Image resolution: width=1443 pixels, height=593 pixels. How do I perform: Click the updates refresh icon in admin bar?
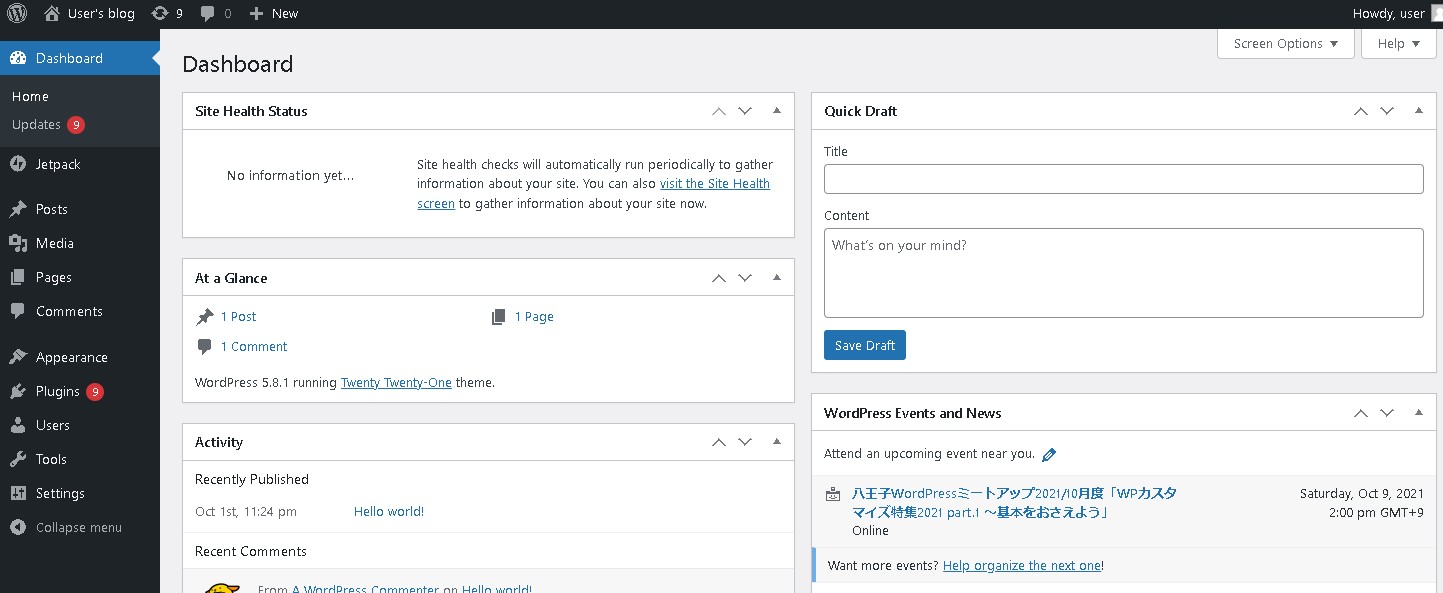(x=158, y=13)
